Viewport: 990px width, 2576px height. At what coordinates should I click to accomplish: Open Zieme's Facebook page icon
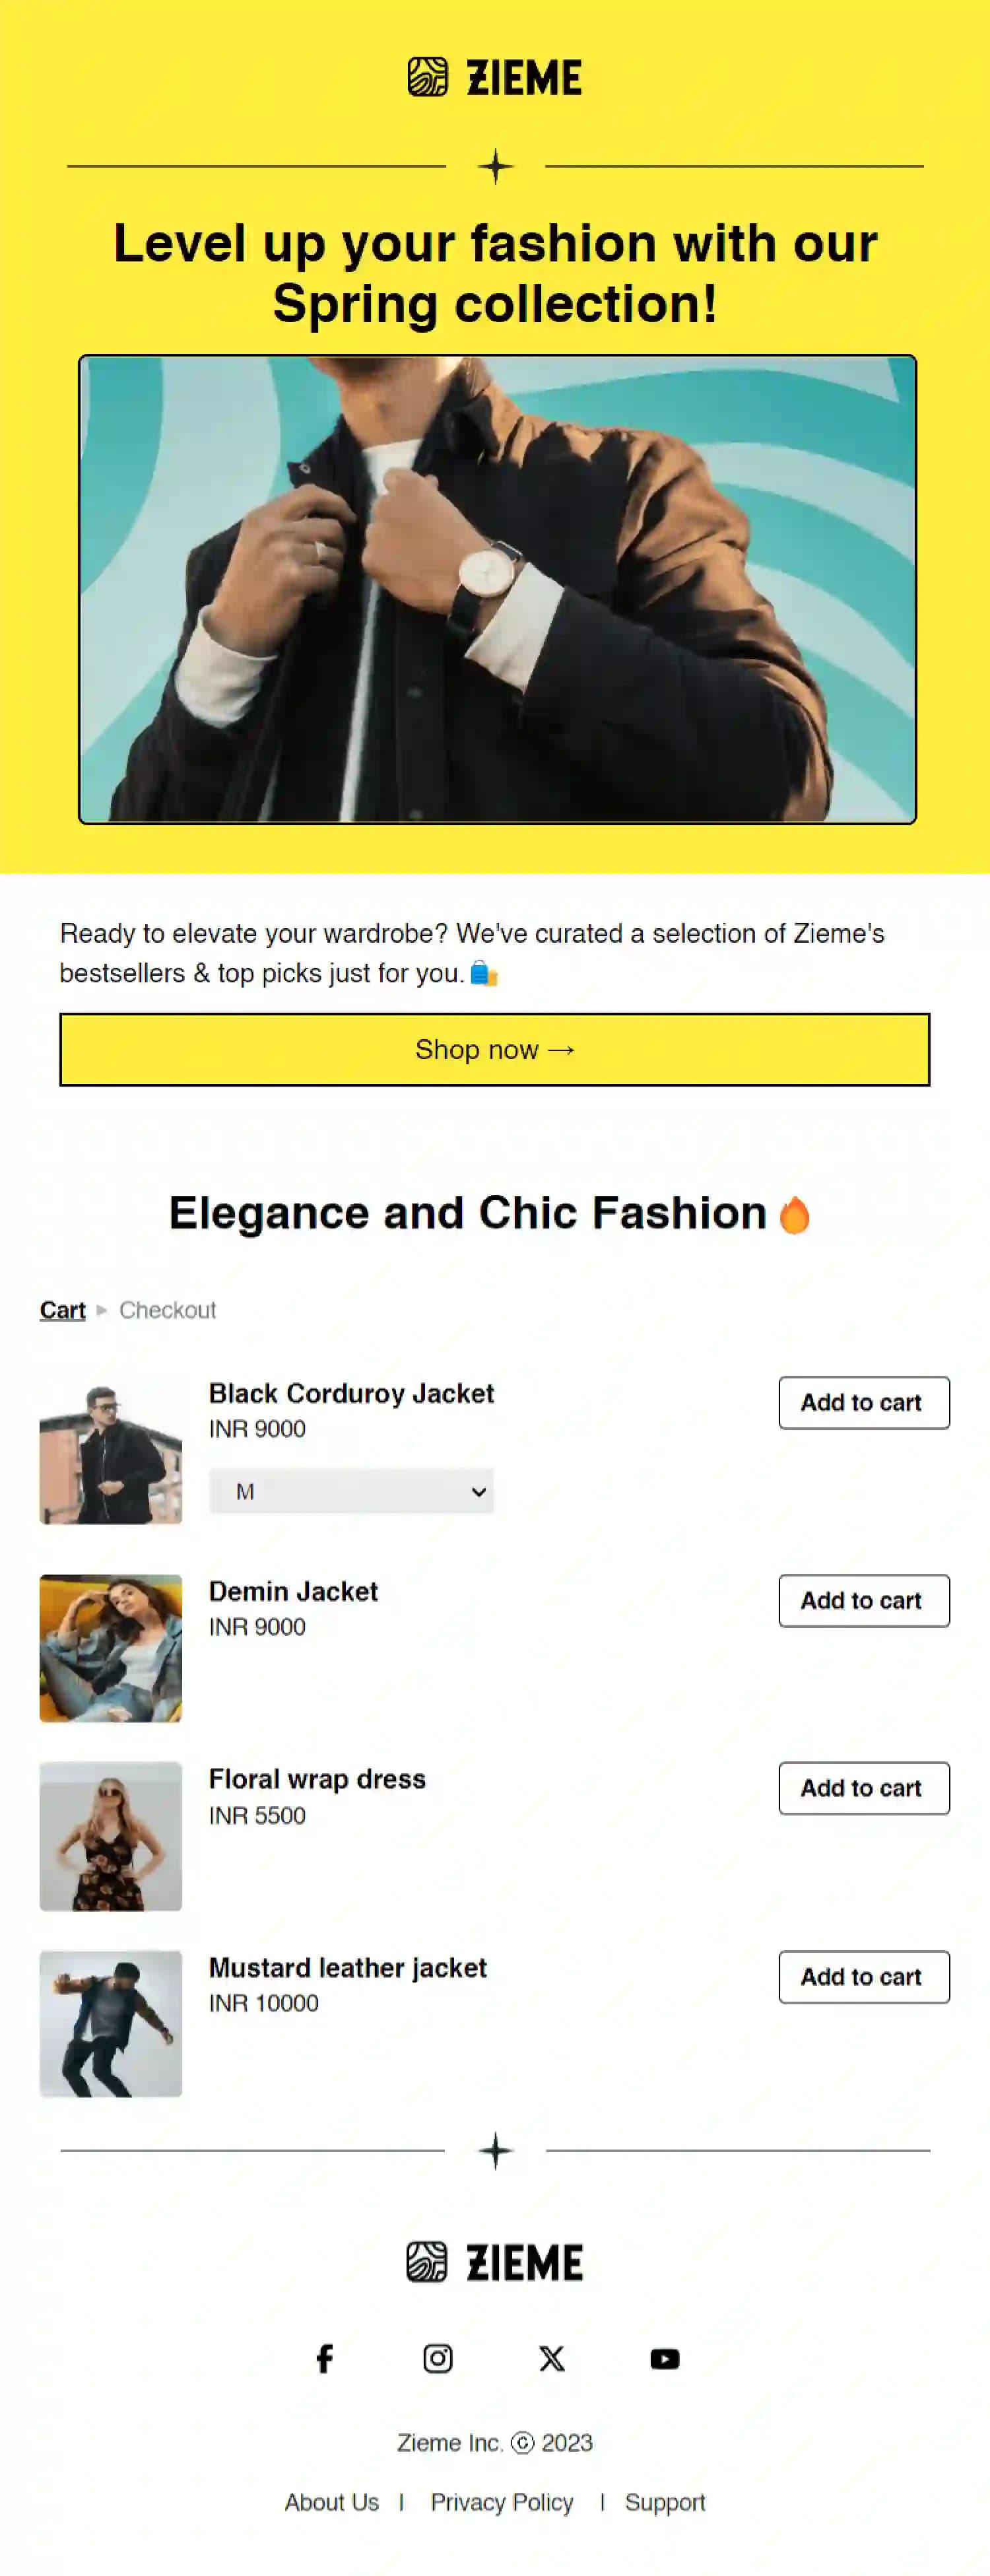324,2359
